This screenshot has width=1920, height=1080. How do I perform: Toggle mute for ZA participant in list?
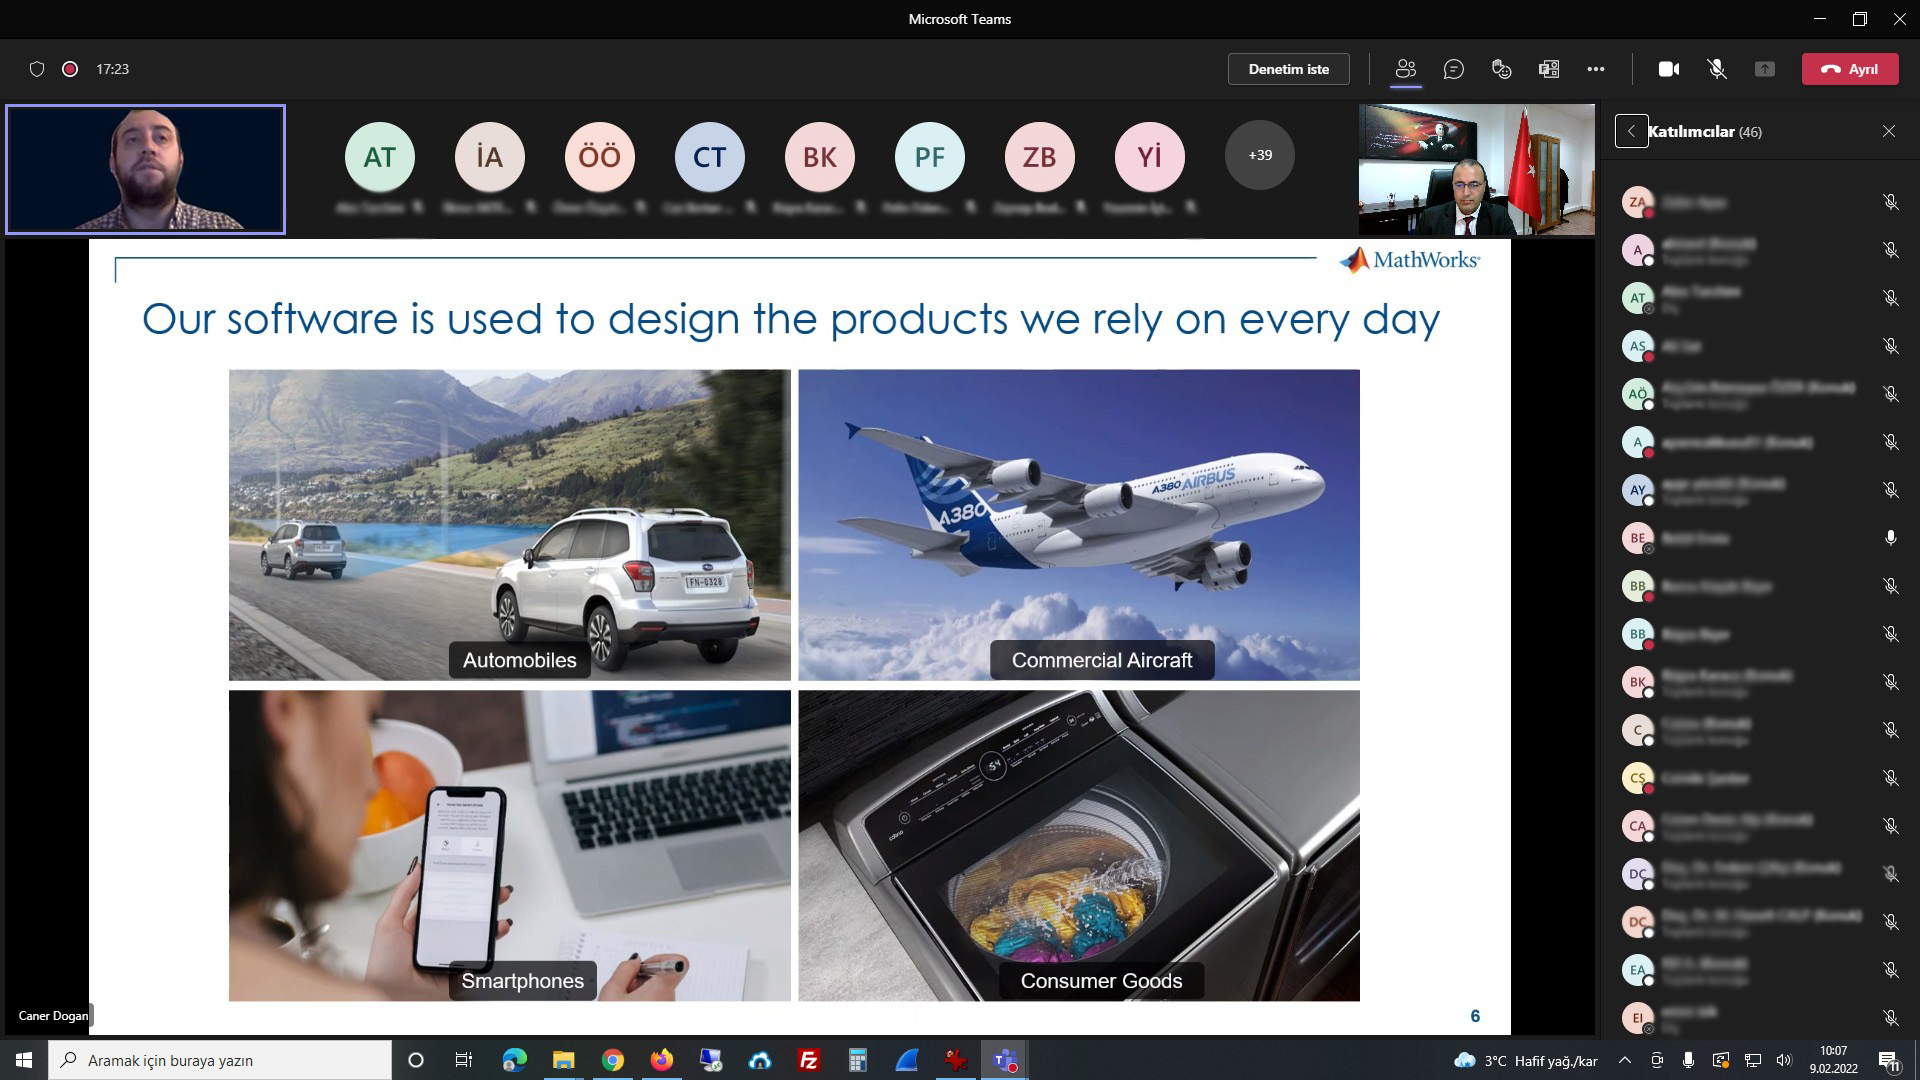tap(1890, 202)
